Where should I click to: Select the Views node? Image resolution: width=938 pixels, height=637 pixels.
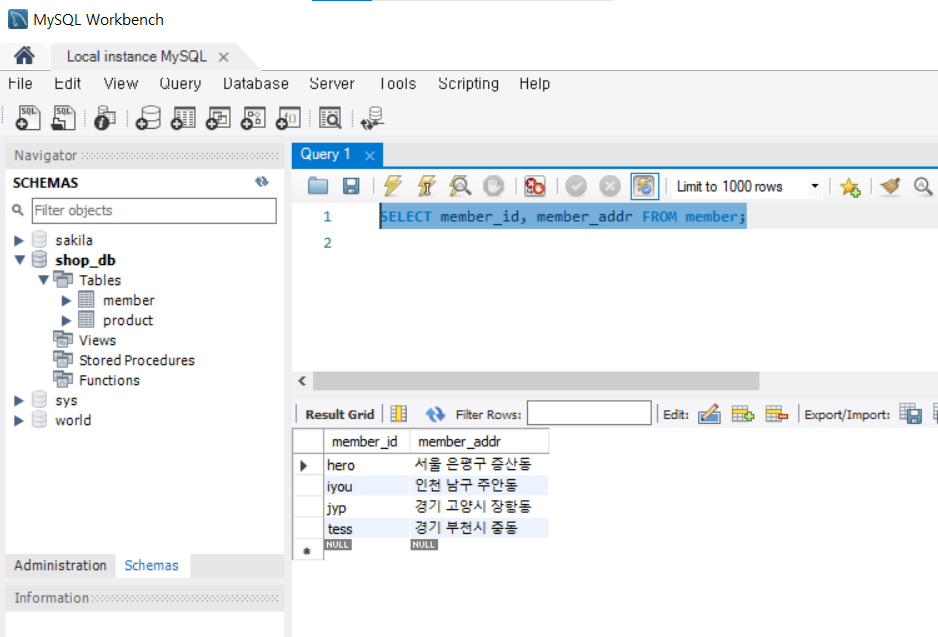98,340
